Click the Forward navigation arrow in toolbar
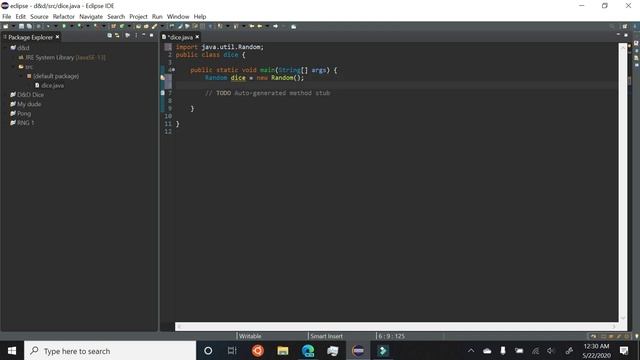 coord(276,26)
